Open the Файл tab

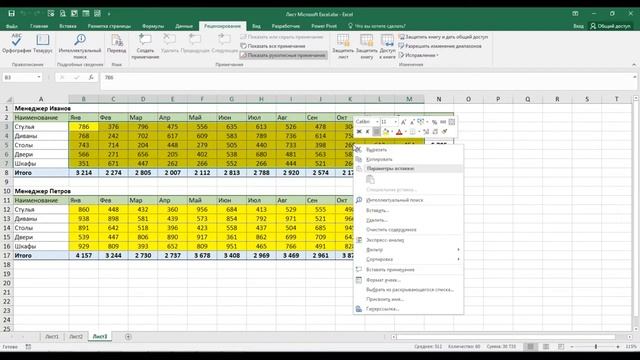point(11,26)
